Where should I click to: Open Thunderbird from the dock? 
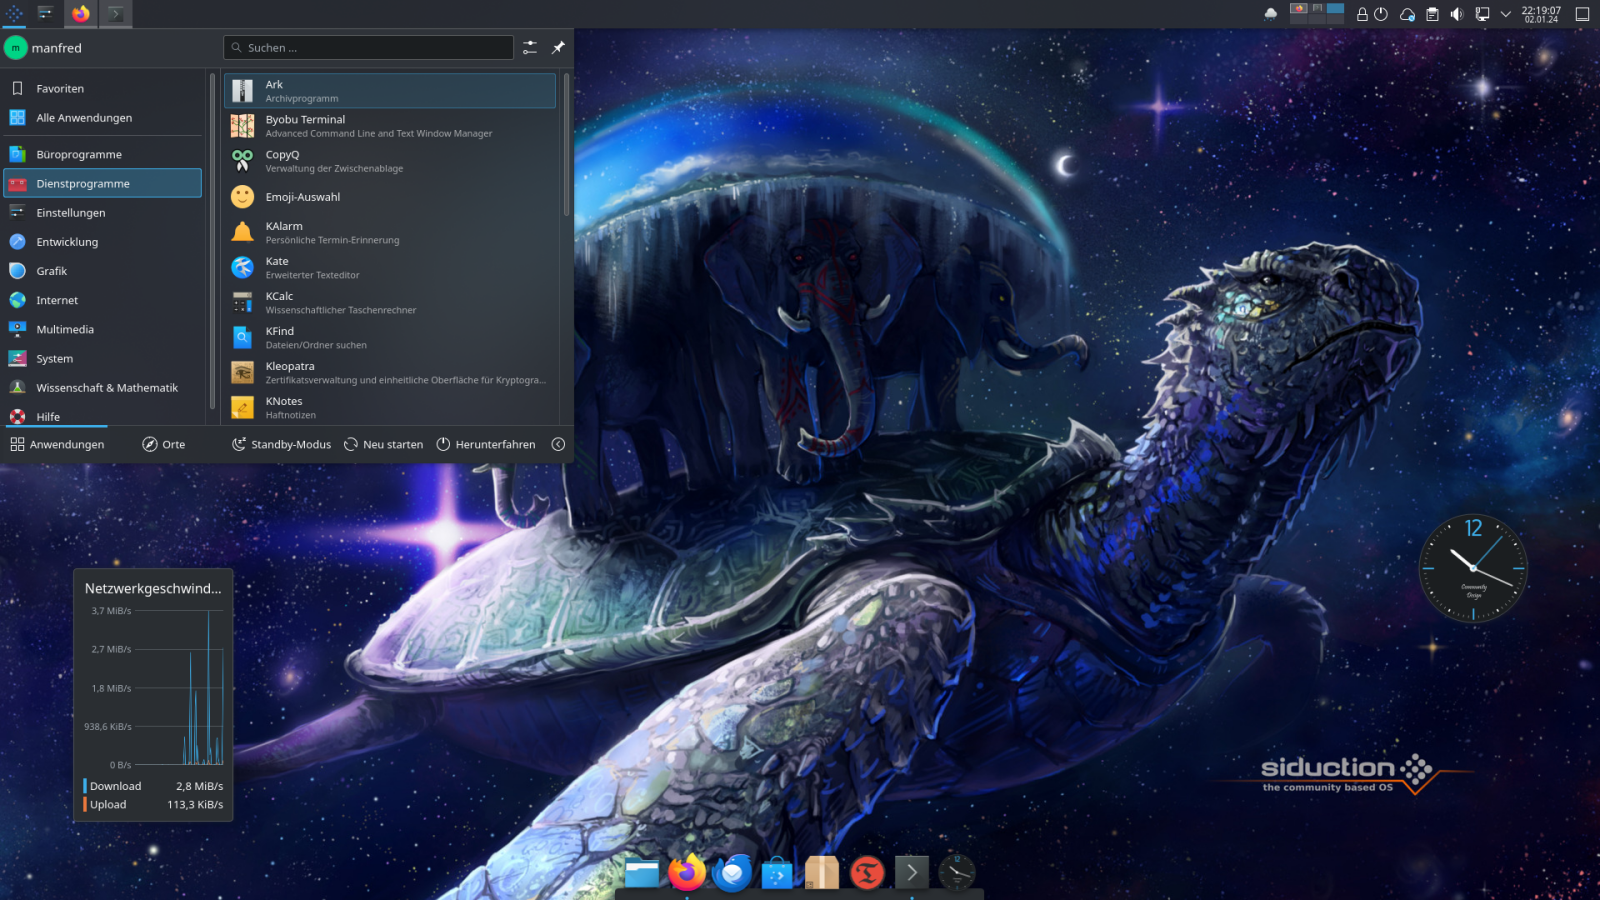(x=732, y=873)
